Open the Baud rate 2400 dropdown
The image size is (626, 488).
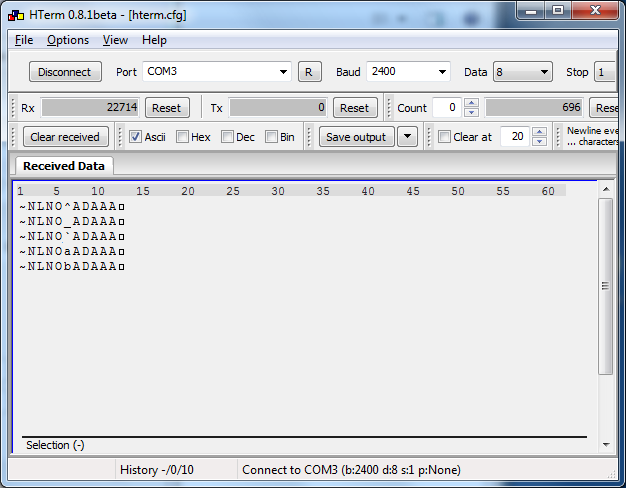(x=442, y=72)
